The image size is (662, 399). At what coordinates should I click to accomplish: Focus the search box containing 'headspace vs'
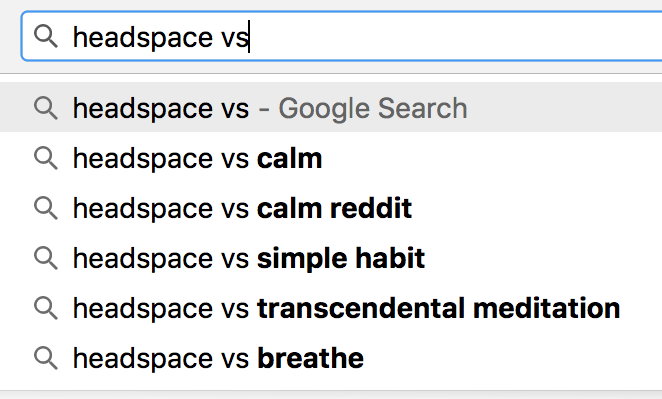342,36
